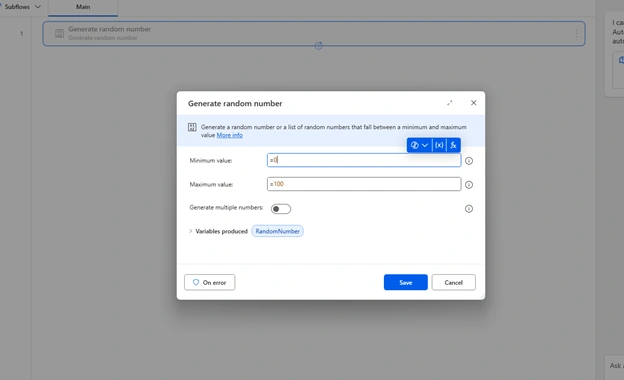Viewport: 624px width, 380px height.
Task: Click the fx expression icon
Action: coord(453,145)
